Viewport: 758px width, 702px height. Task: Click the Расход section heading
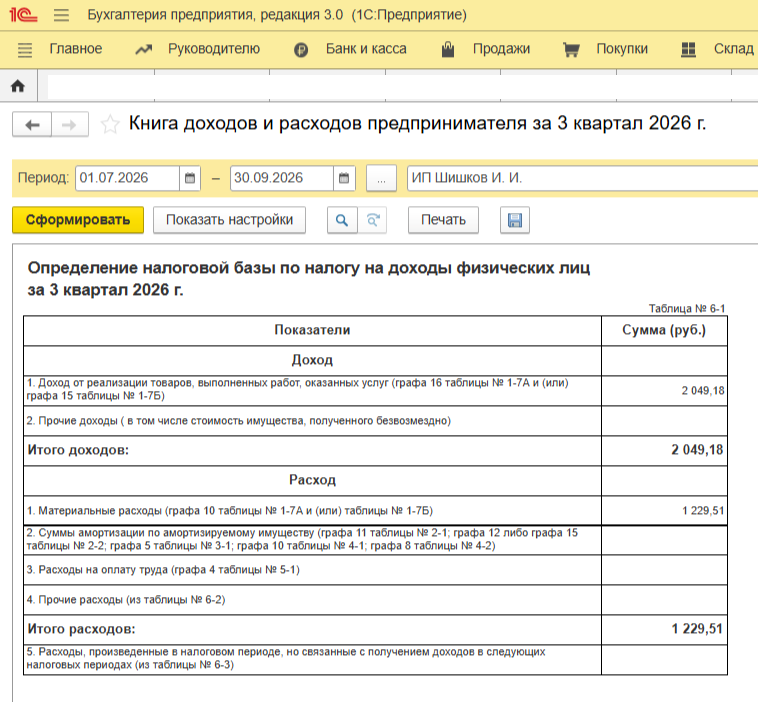(x=312, y=480)
